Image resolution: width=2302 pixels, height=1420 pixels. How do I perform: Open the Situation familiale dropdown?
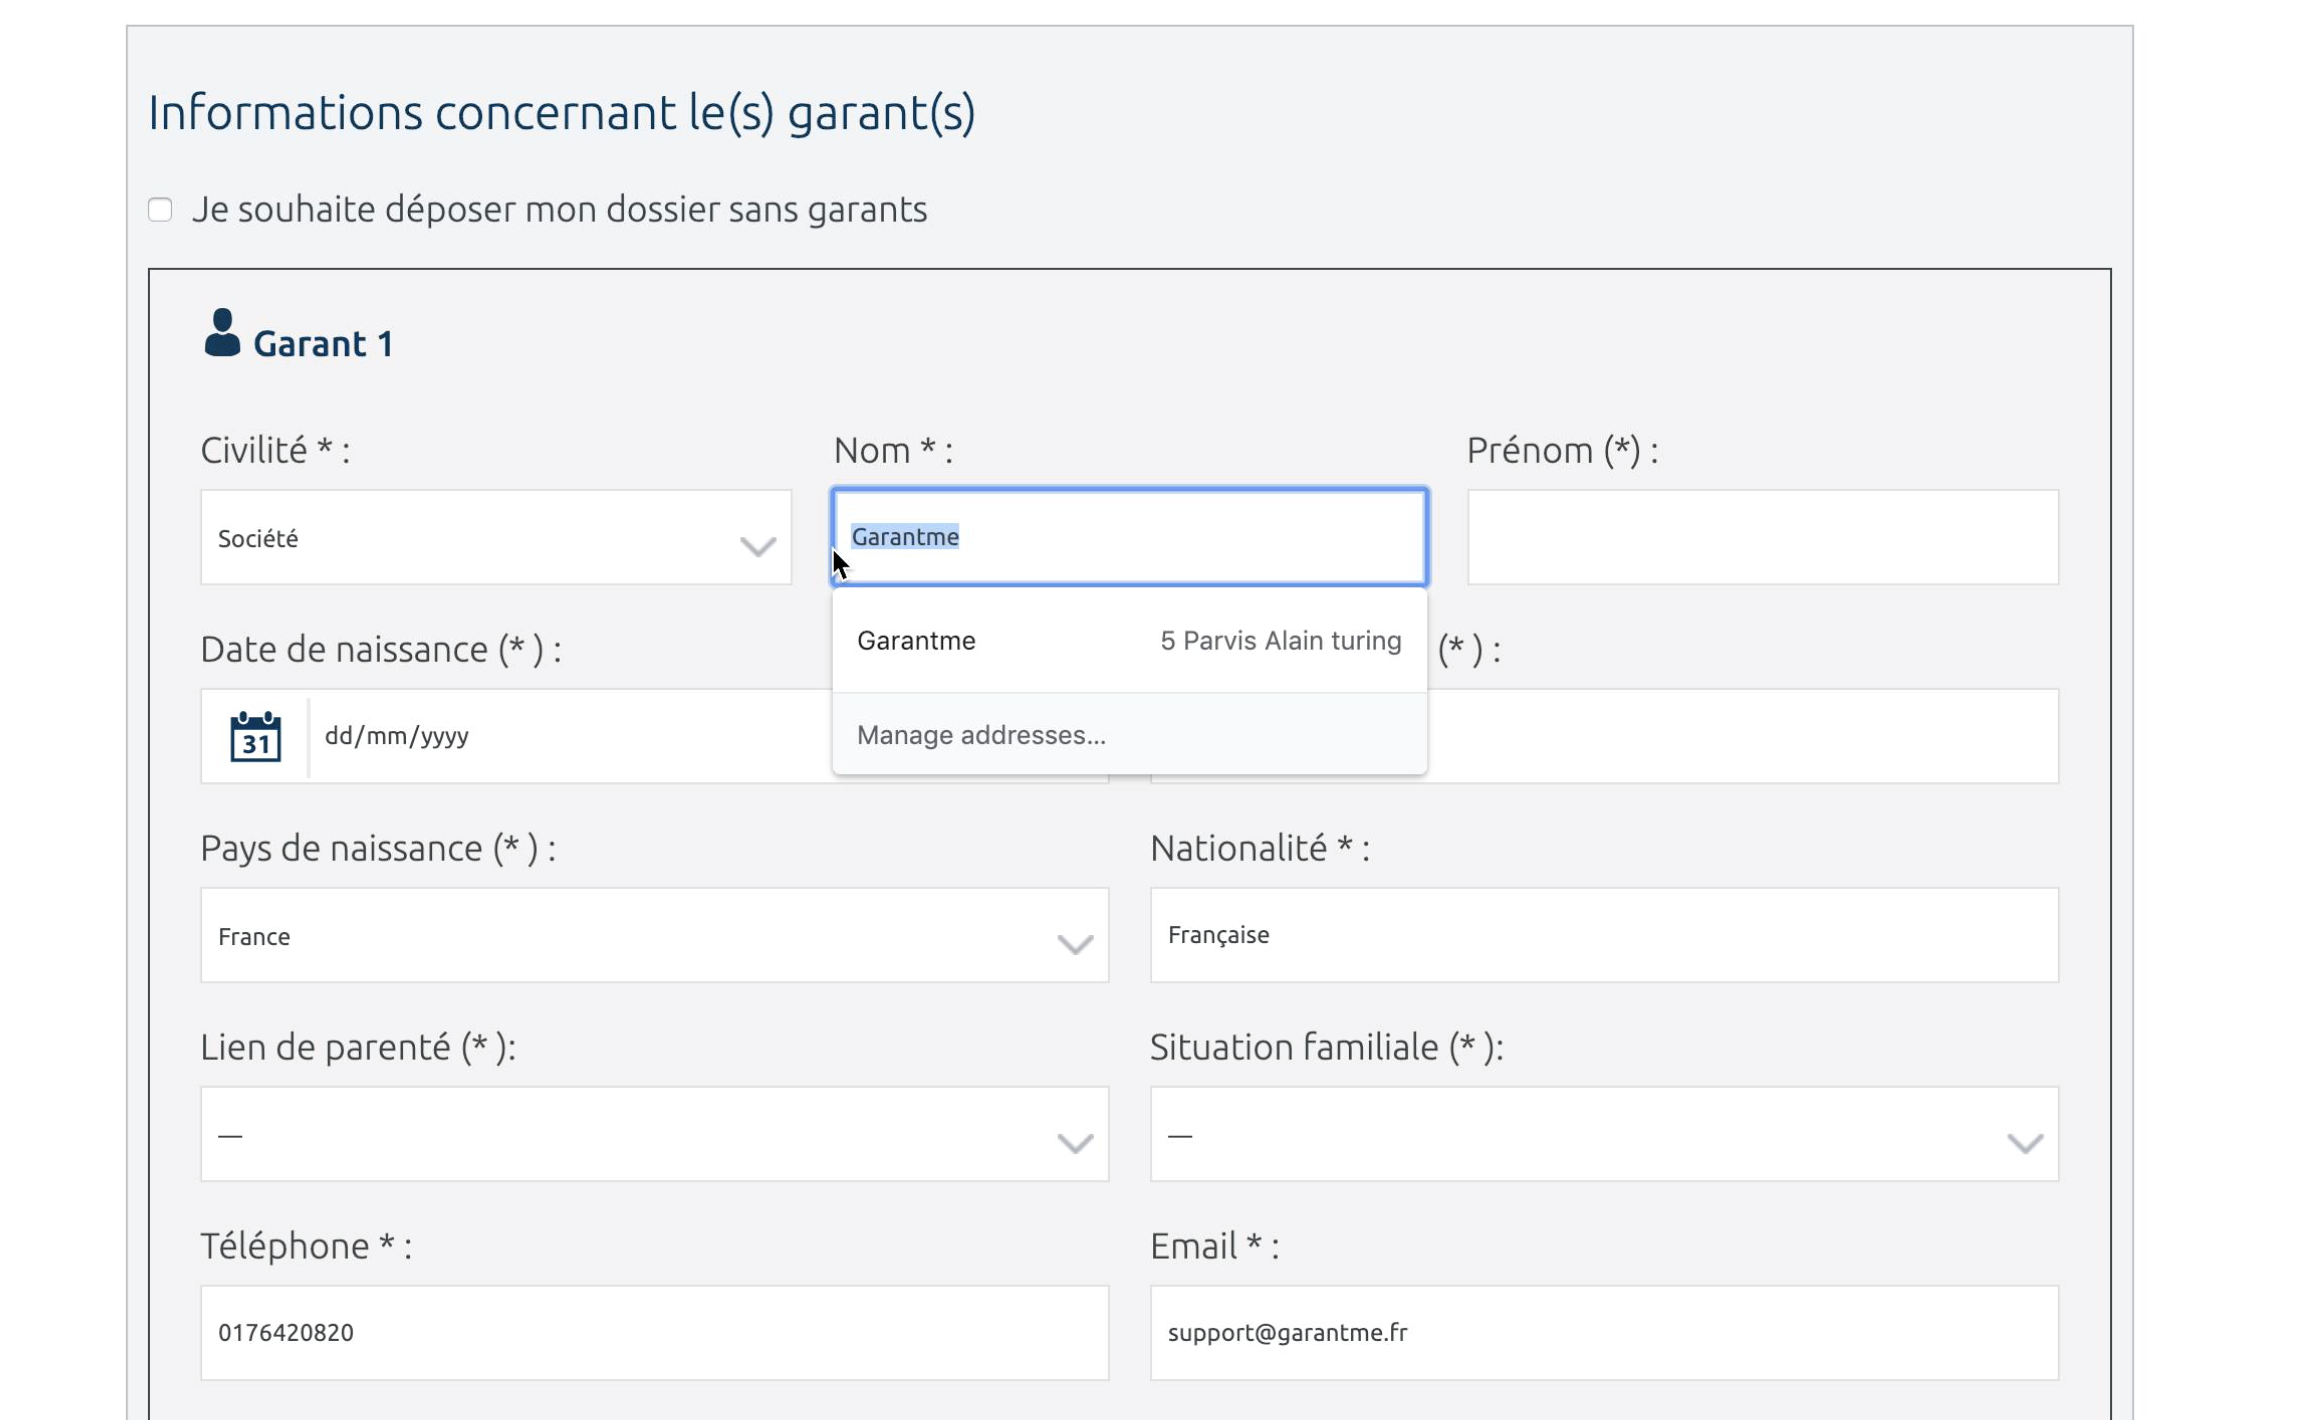pyautogui.click(x=1604, y=1134)
